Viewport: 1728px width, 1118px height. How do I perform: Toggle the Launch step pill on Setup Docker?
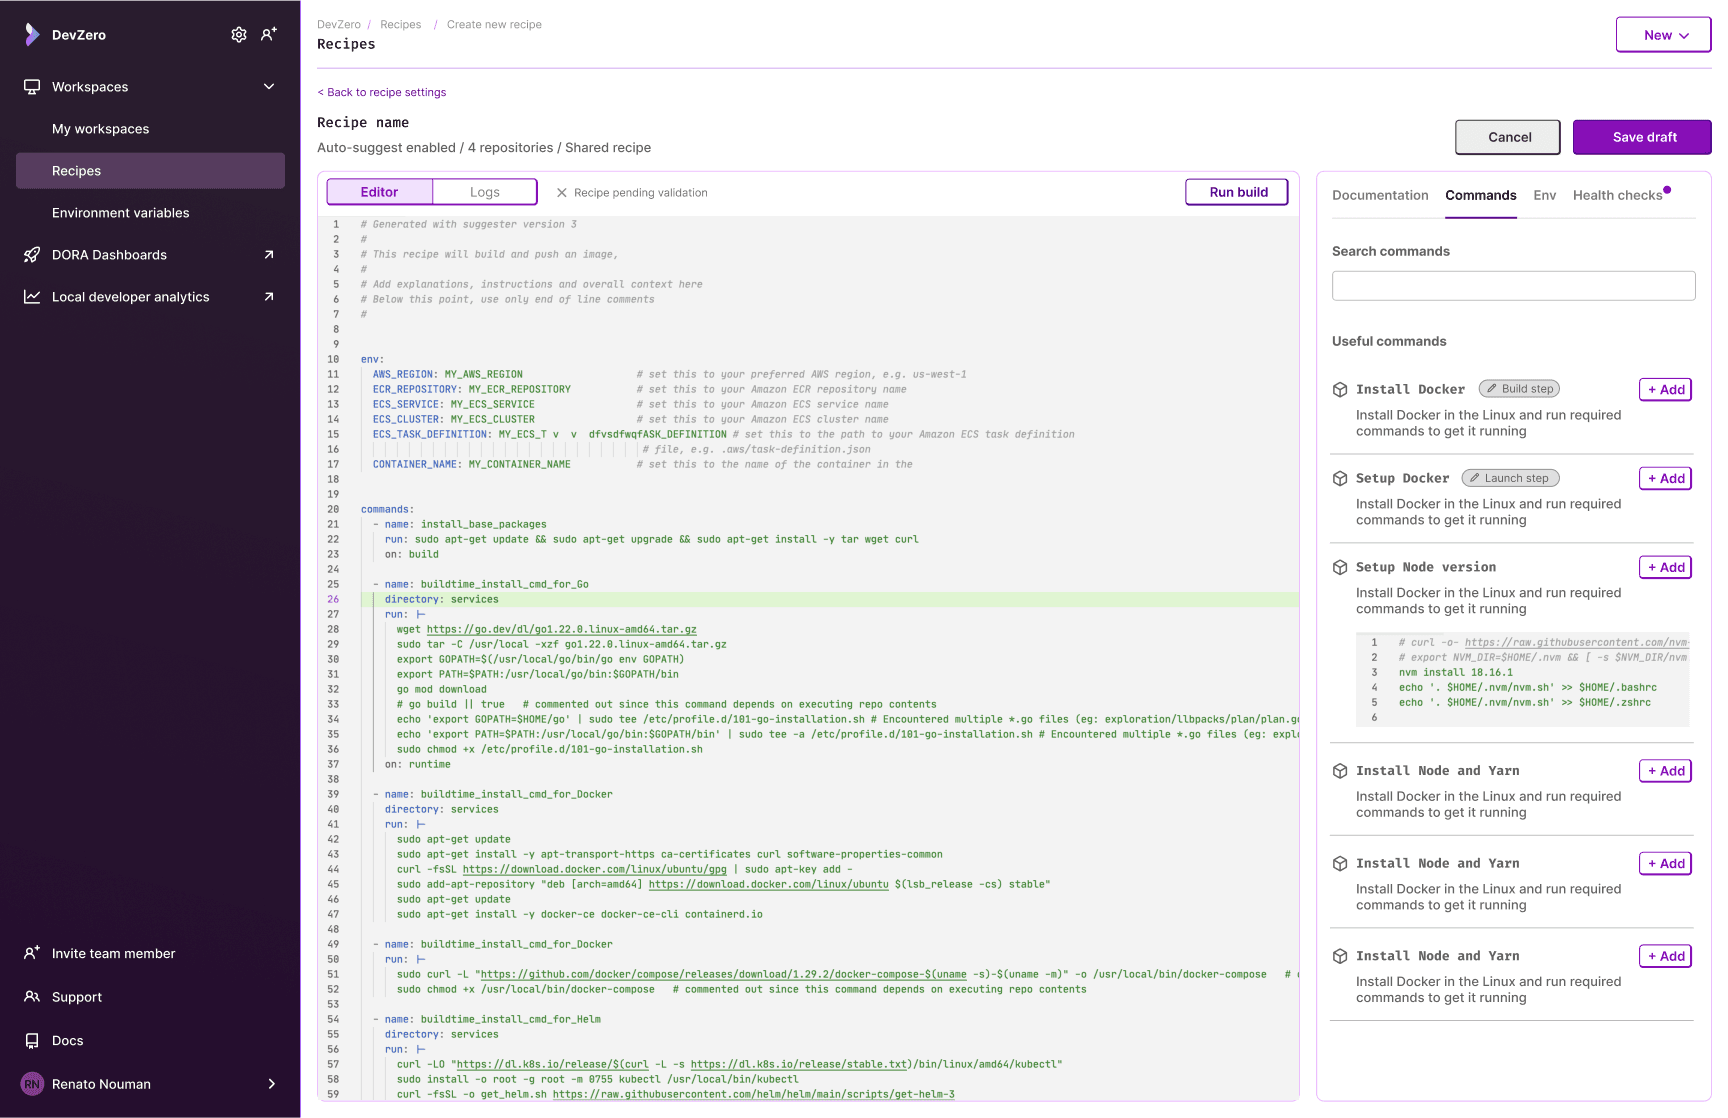[x=1510, y=477]
